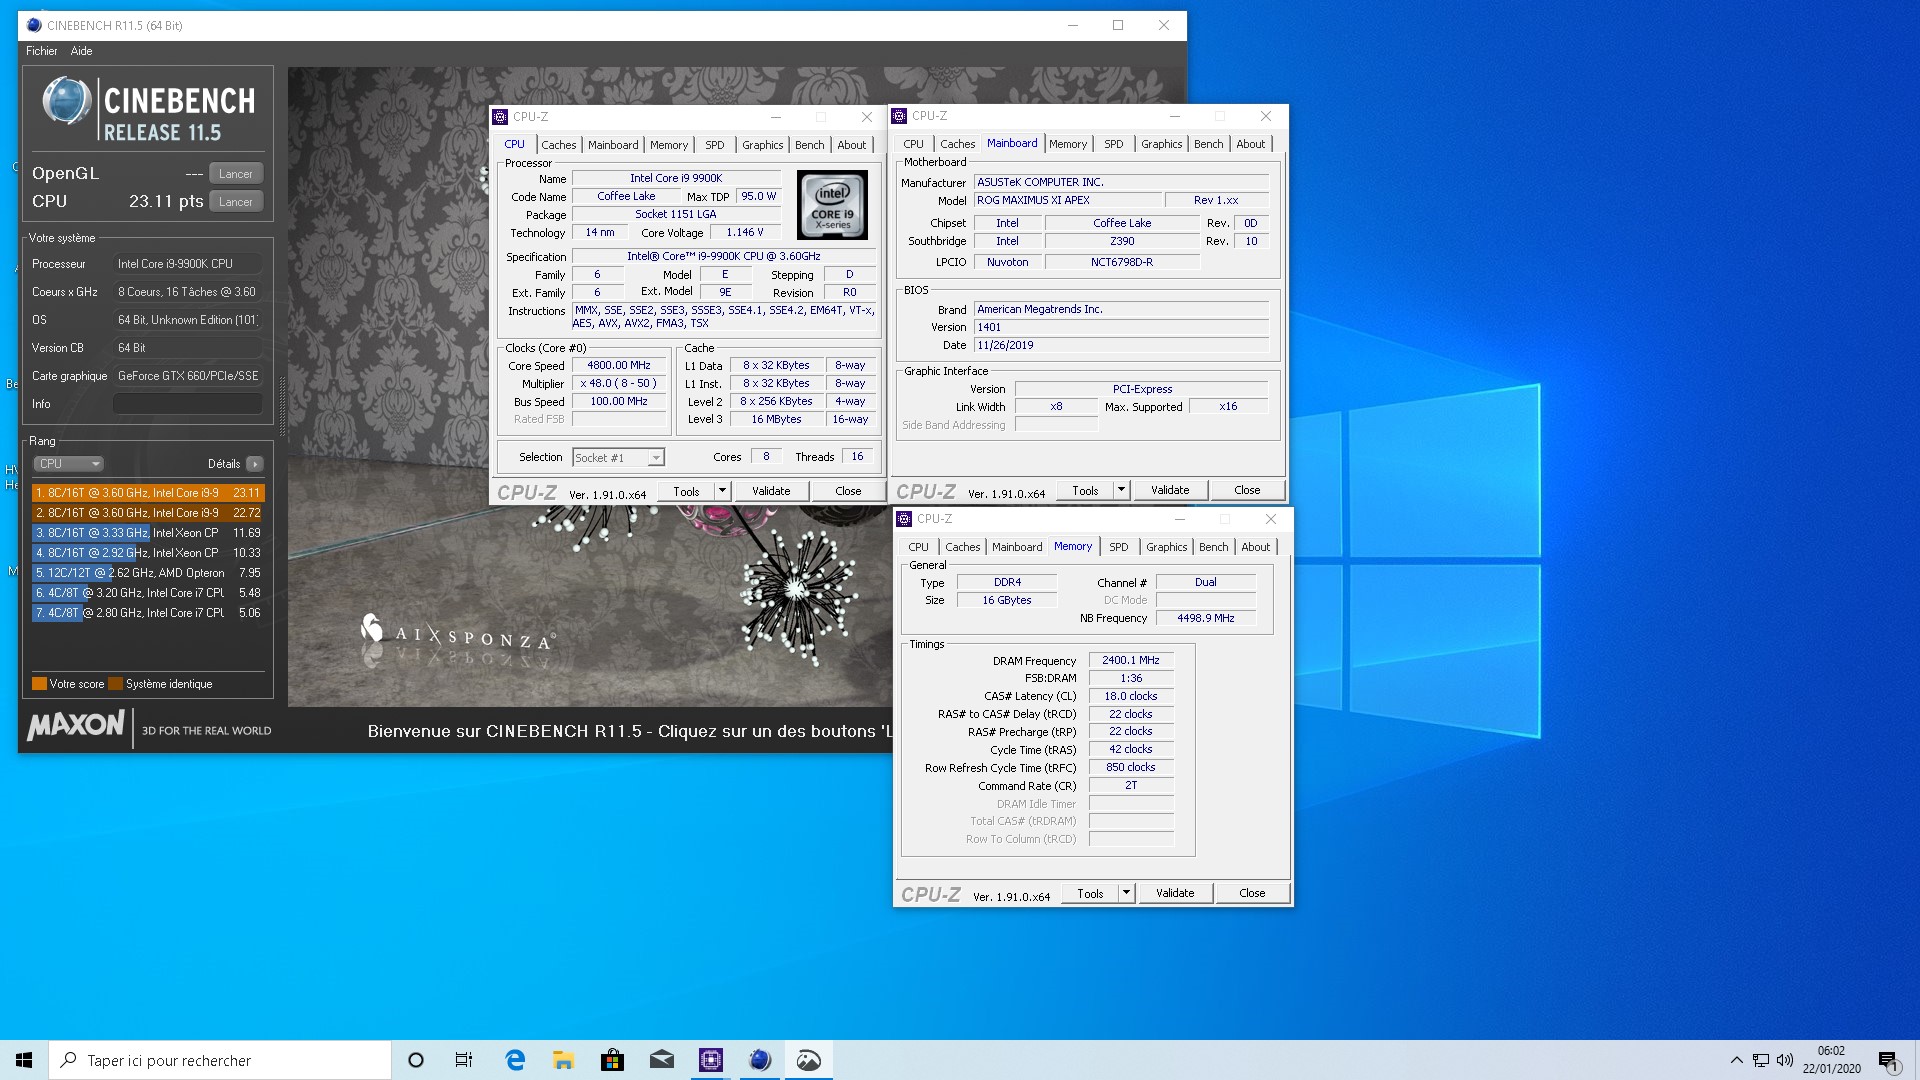Viewport: 1920px width, 1080px height.
Task: Click the taskbar search box
Action: tap(220, 1060)
